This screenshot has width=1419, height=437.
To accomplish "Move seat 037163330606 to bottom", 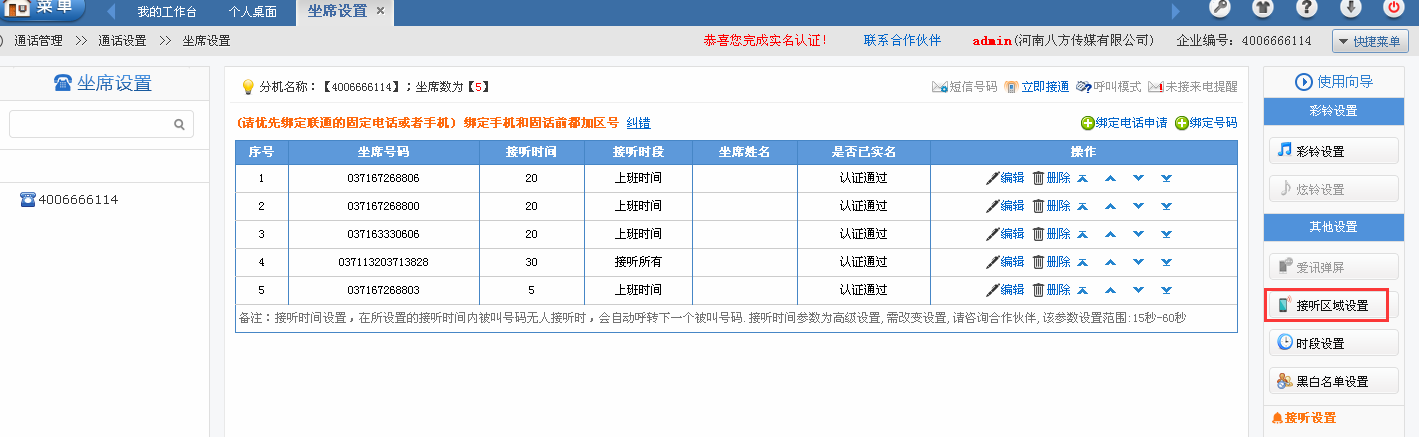I will pos(1166,234).
